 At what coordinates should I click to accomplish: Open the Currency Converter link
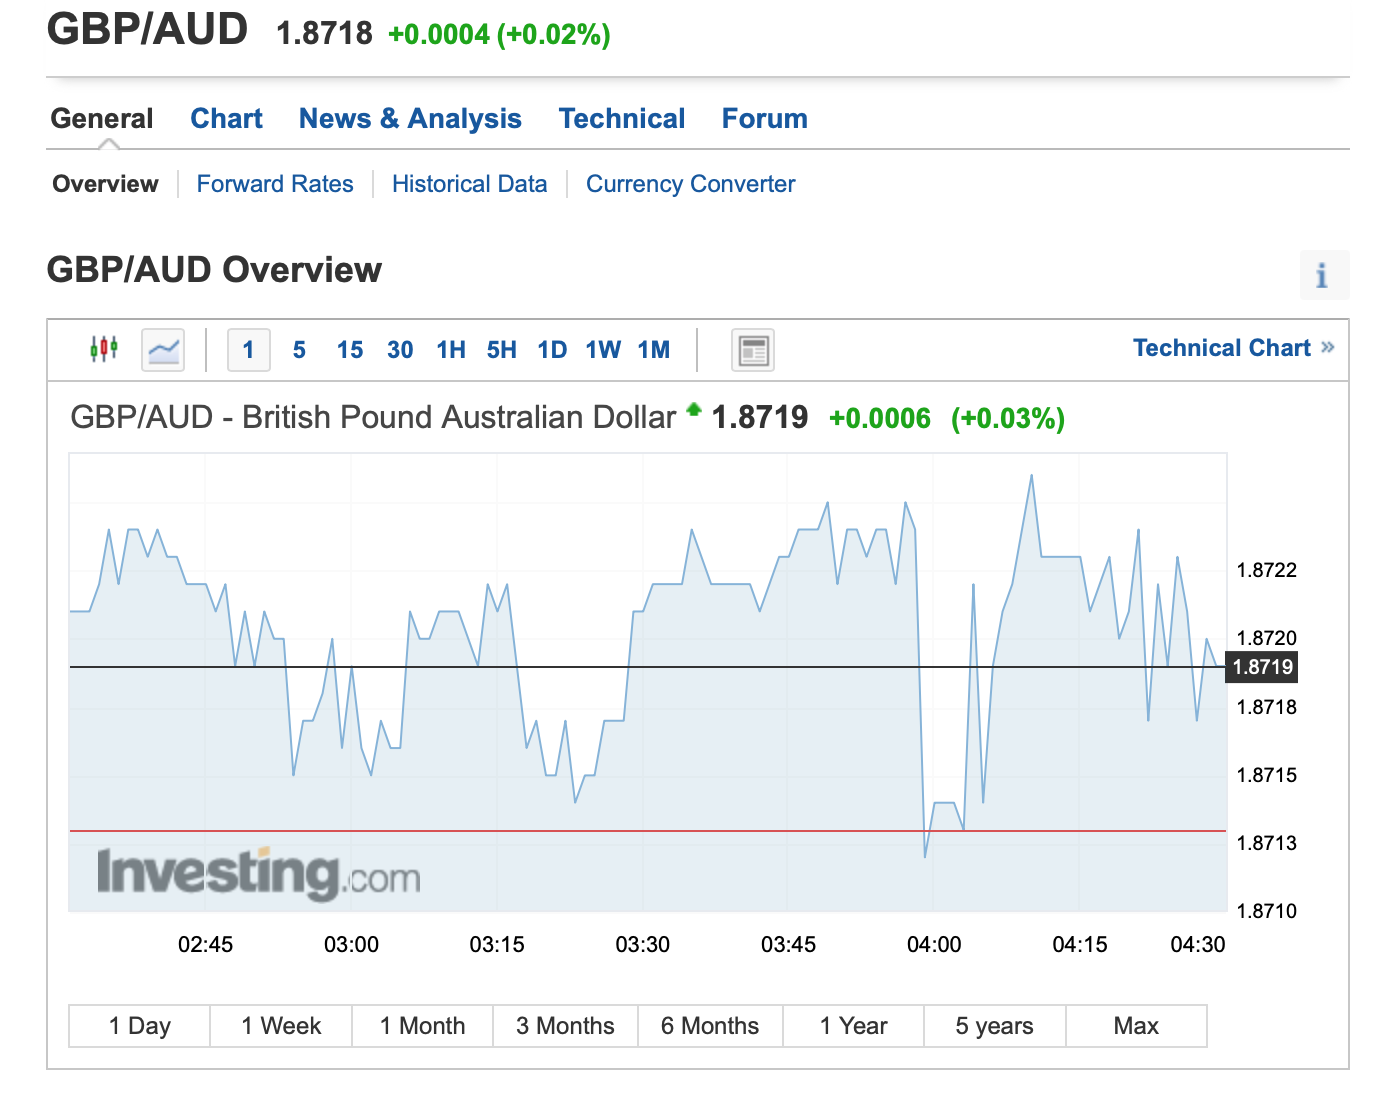[x=691, y=184]
